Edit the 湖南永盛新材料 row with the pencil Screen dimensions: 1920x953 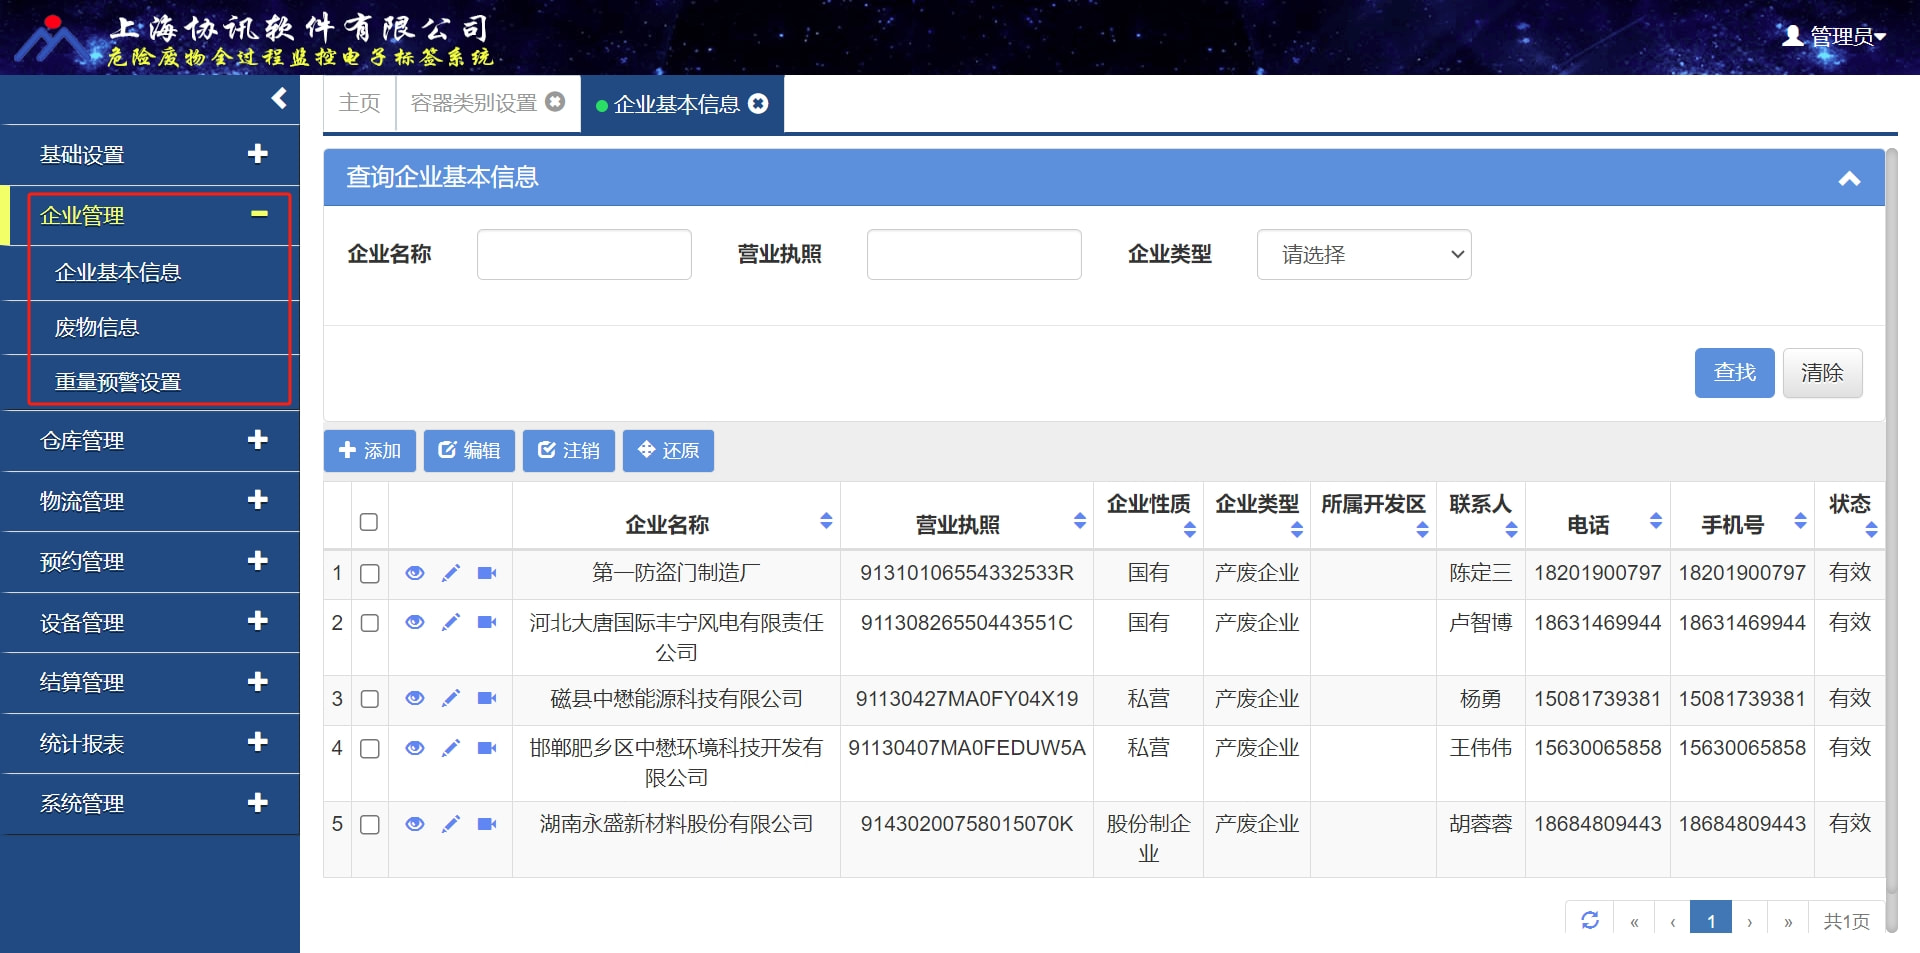[x=451, y=824]
